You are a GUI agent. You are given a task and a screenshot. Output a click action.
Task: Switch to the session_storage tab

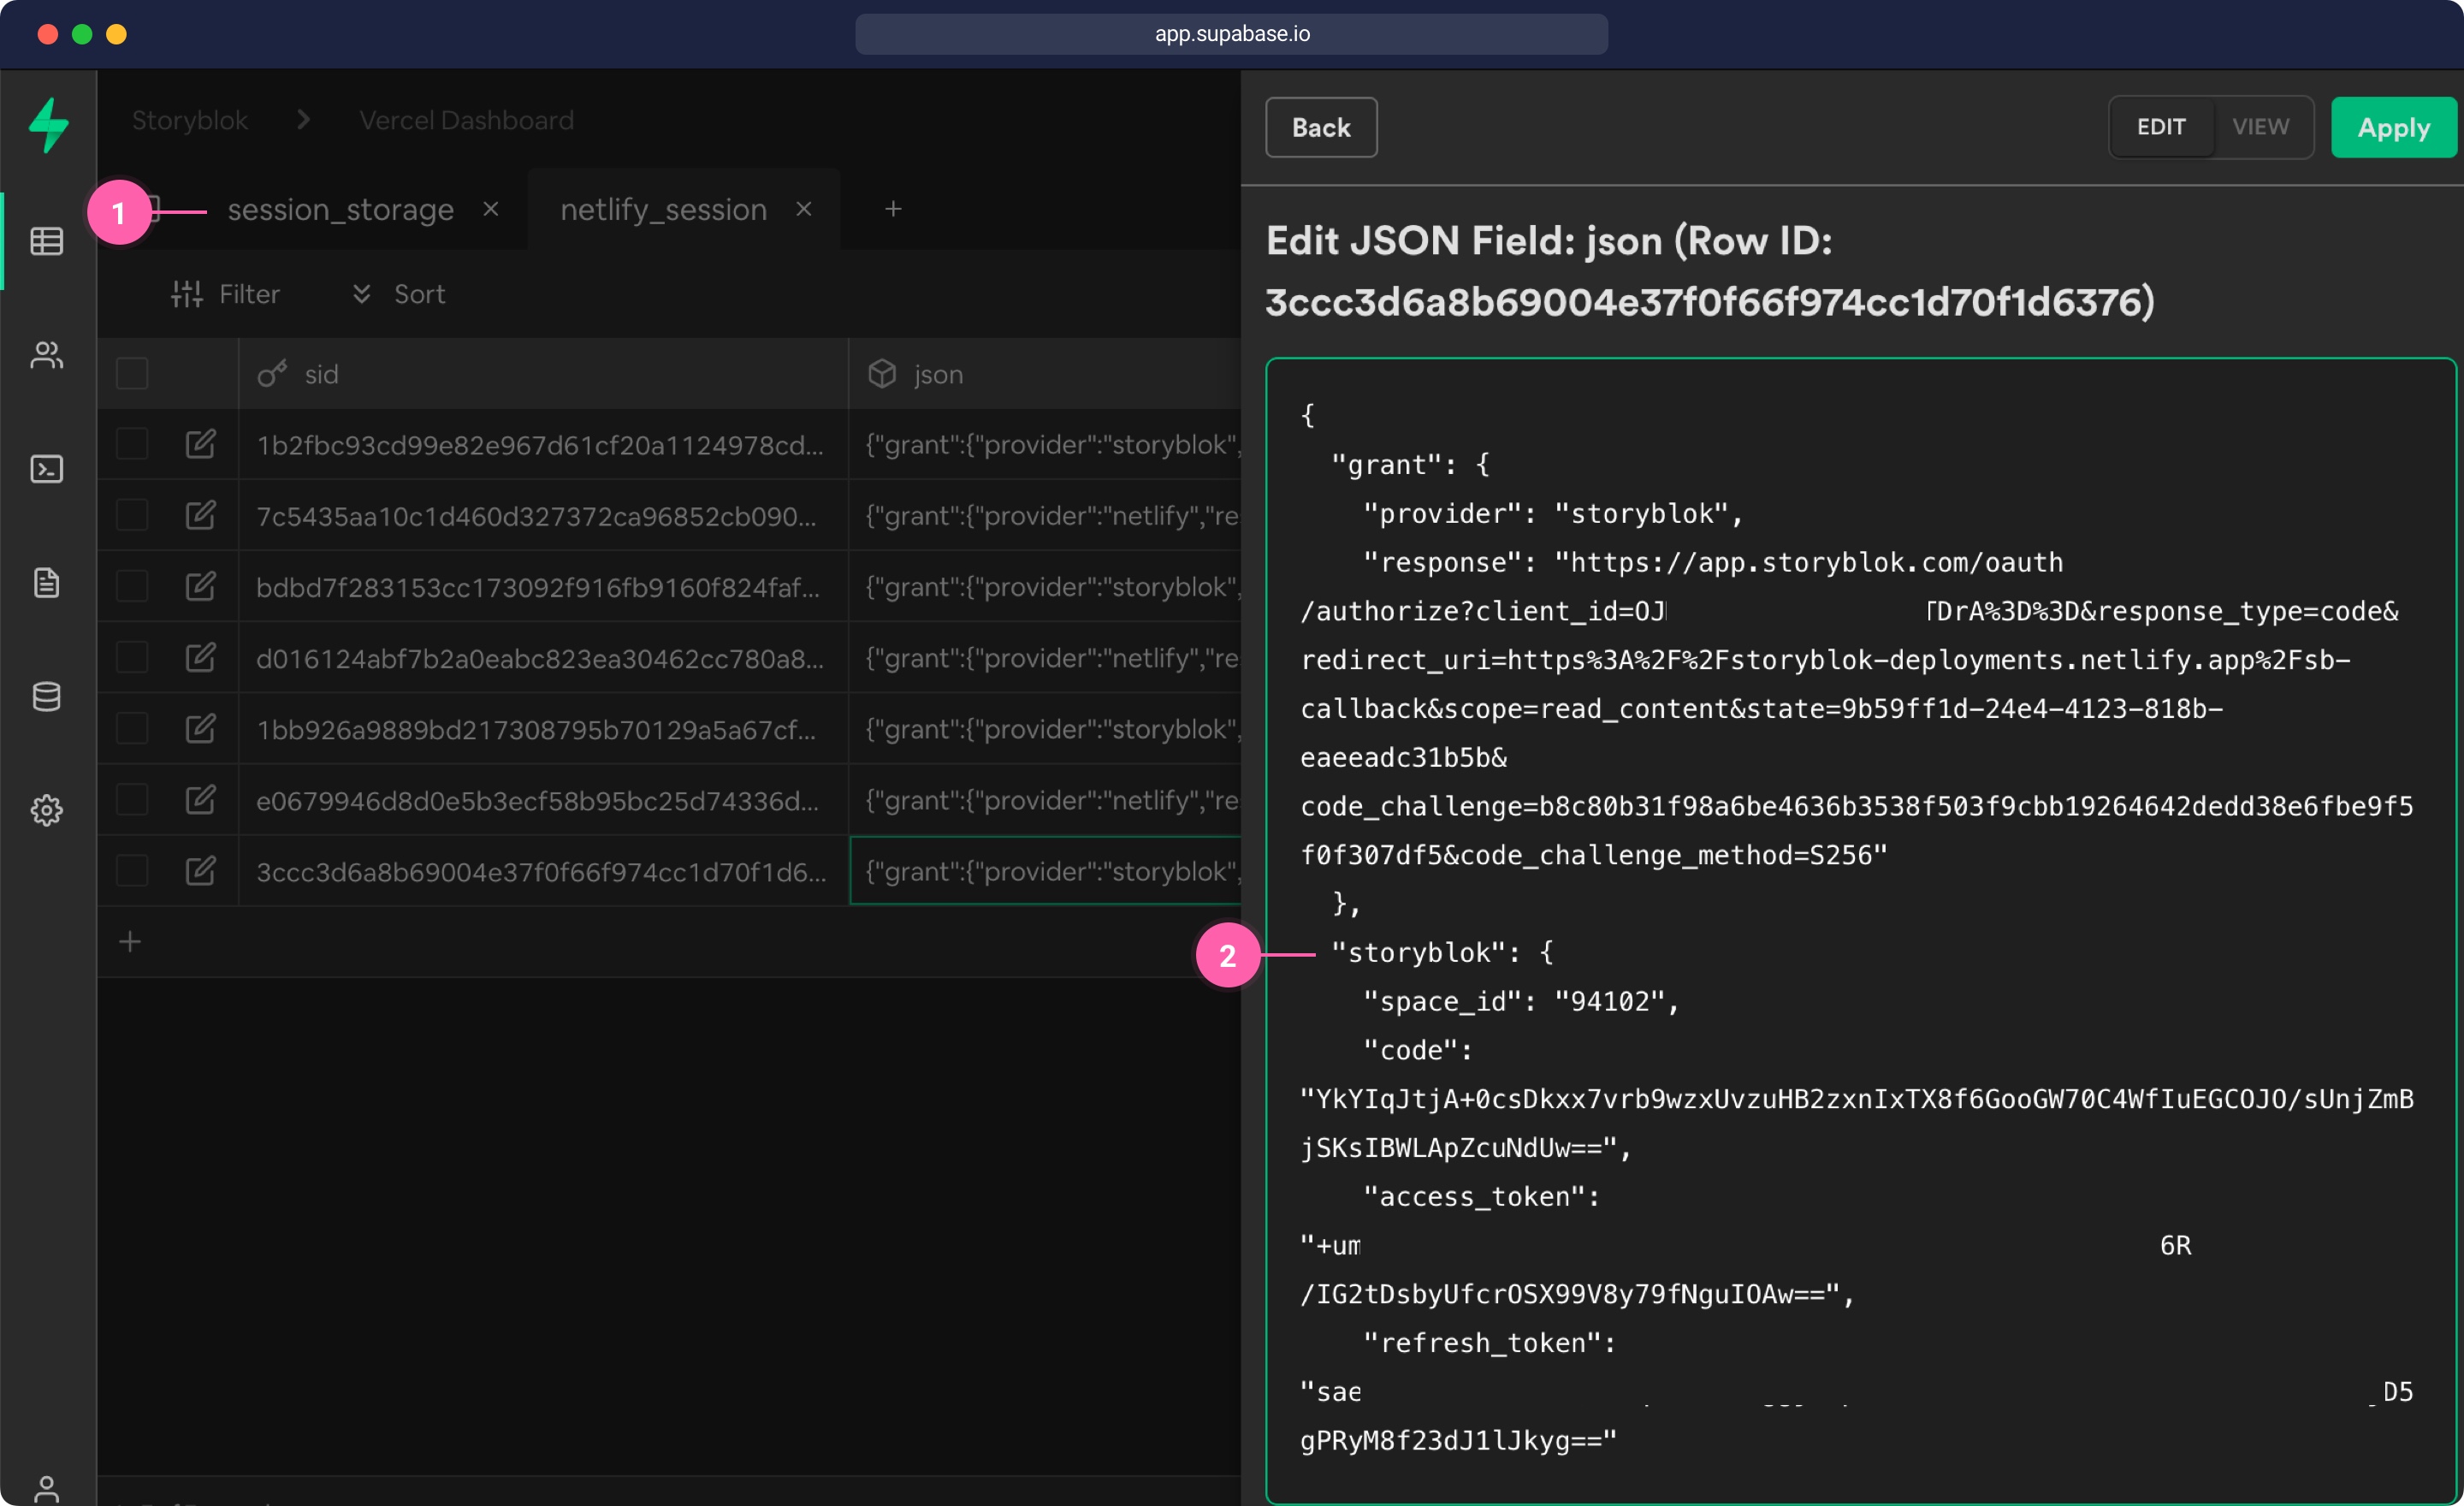tap(340, 209)
